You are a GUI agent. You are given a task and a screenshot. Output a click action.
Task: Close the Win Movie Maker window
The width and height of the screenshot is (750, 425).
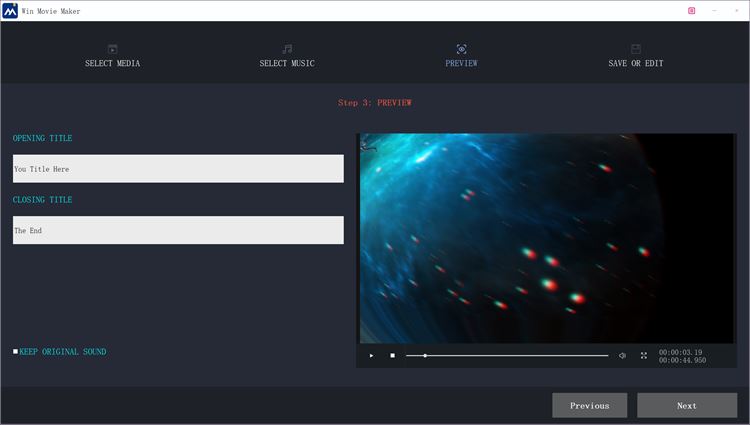pyautogui.click(x=737, y=11)
